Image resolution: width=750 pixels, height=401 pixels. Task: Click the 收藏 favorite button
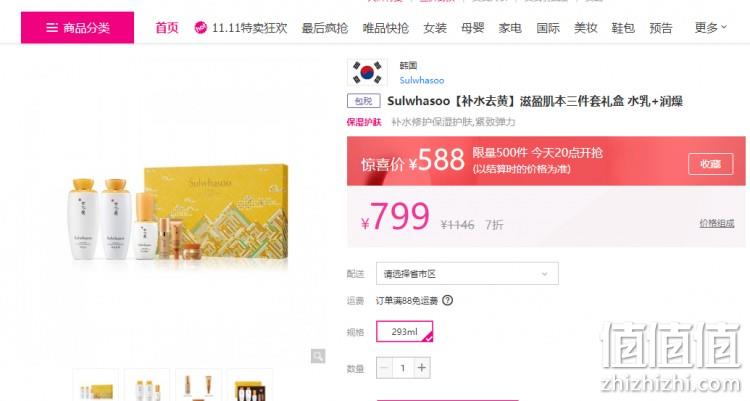click(x=710, y=164)
